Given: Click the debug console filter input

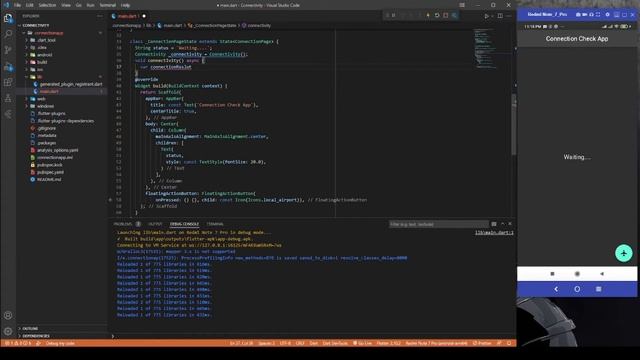Looking at the screenshot, I should 439,224.
